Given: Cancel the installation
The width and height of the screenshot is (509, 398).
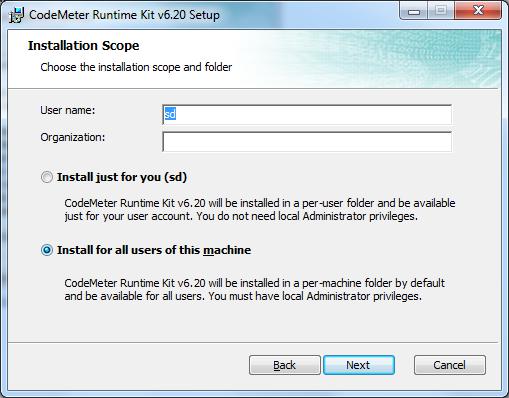Looking at the screenshot, I should coord(449,365).
